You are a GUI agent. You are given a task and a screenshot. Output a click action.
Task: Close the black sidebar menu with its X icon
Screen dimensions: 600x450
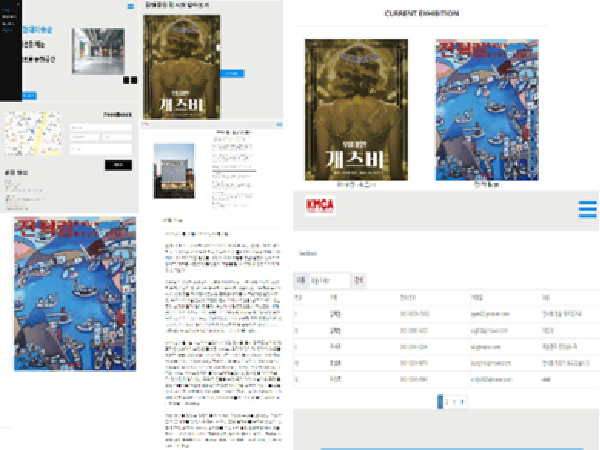coord(18,4)
